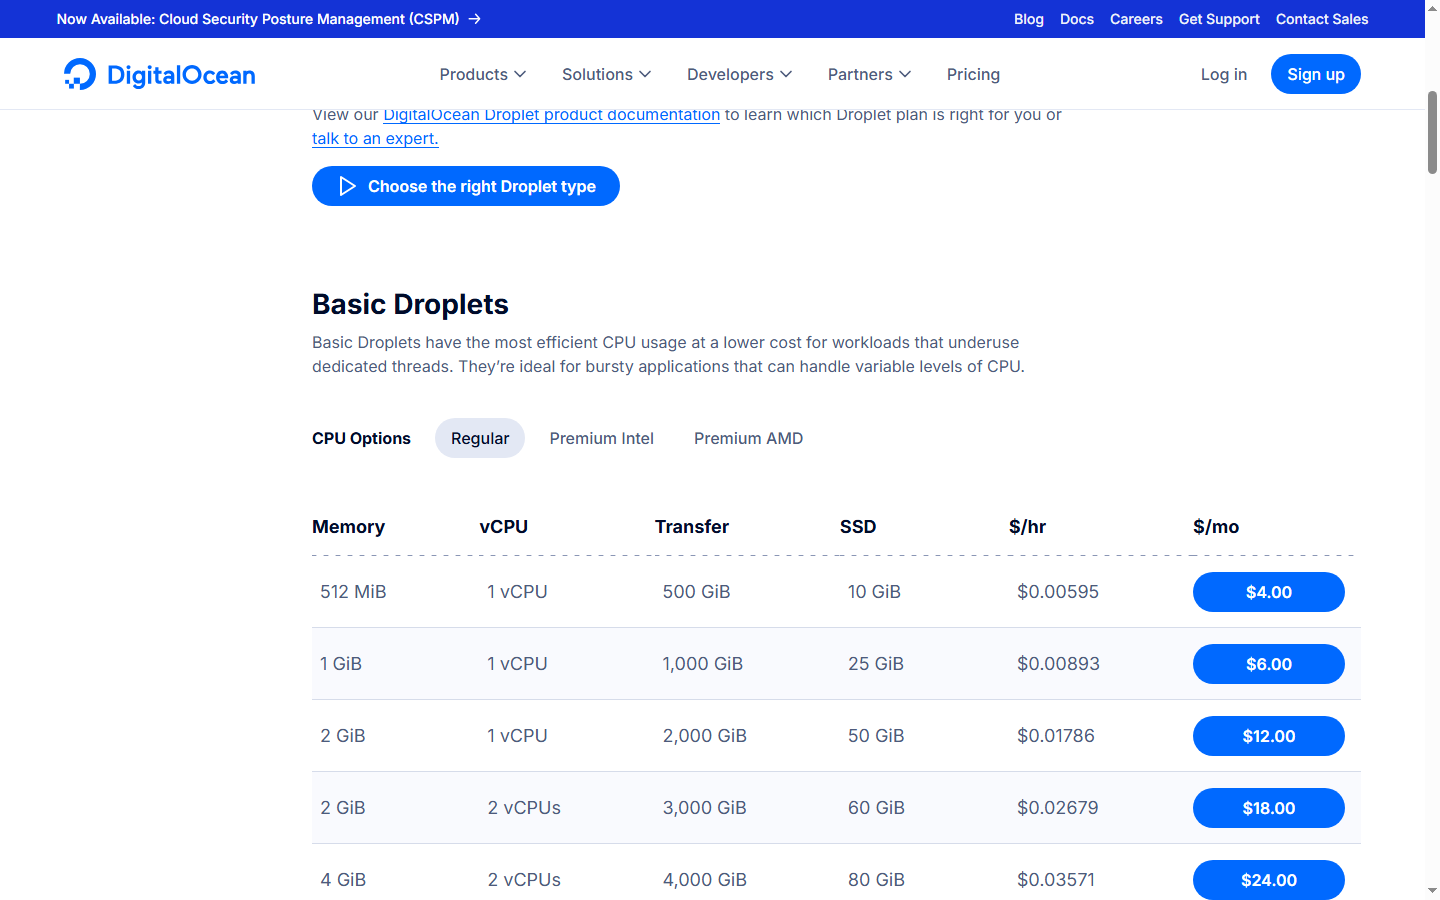Click the $0.00595 hourly price
Screen dimensions: 1440x900
[x=1058, y=592]
